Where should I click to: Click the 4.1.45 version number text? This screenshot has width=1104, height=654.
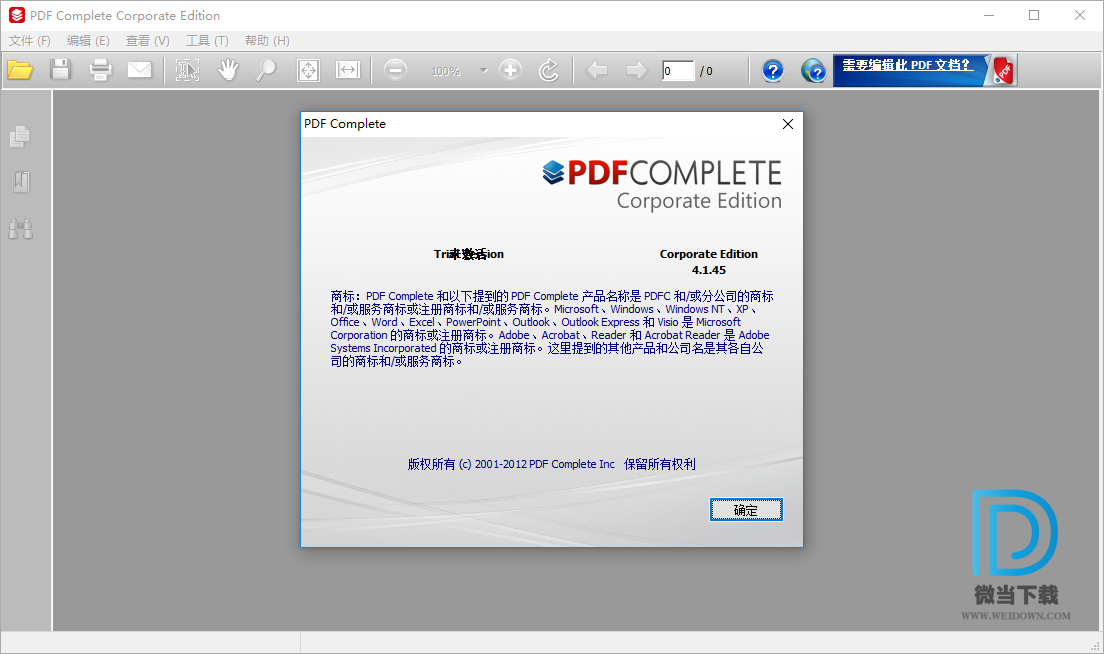pyautogui.click(x=708, y=270)
